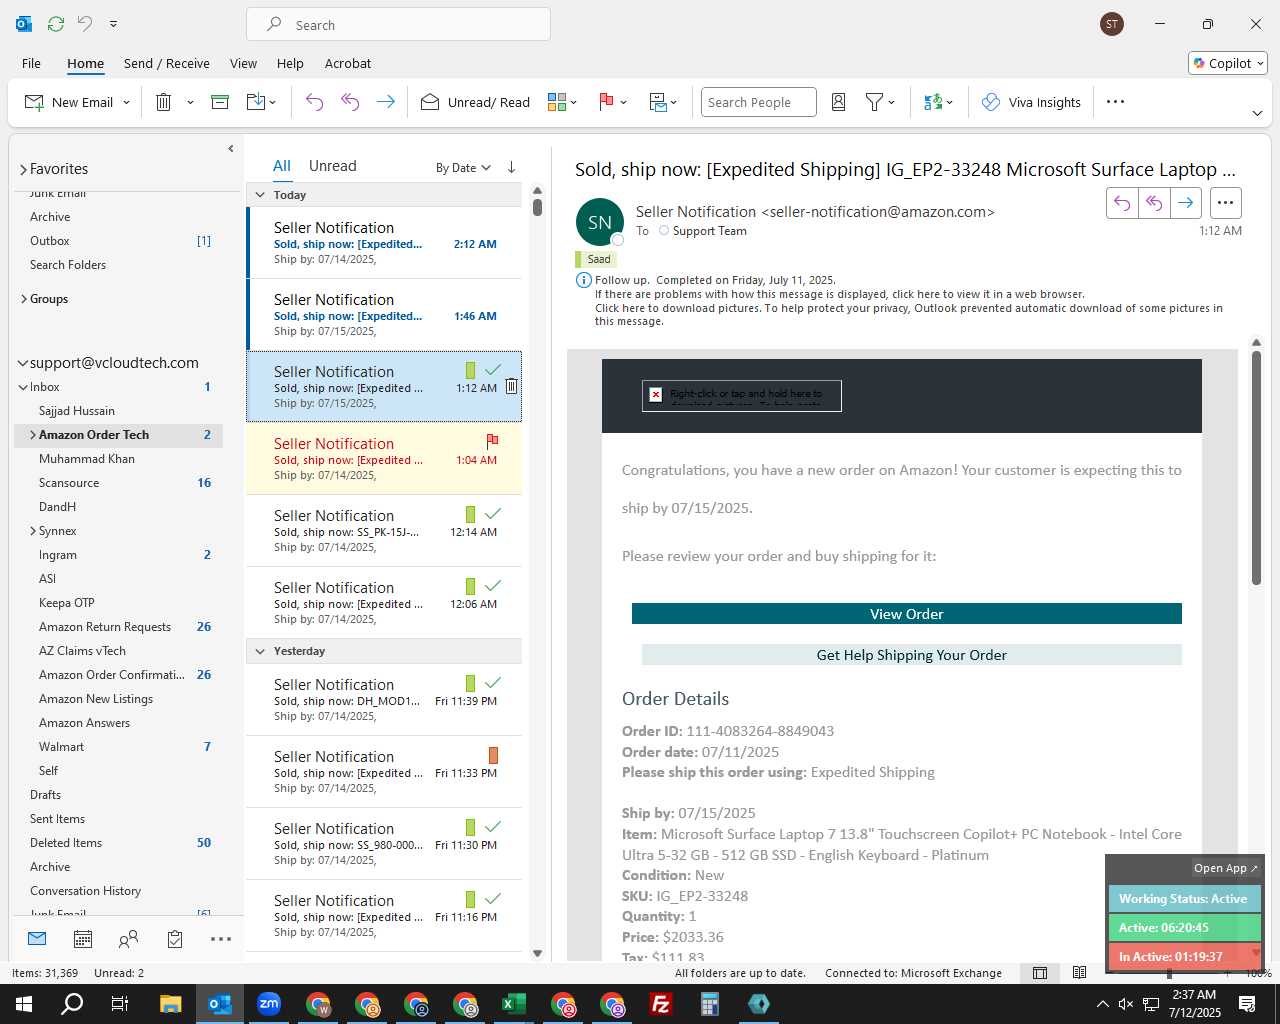This screenshot has height=1024, width=1280.
Task: Toggle the completed checkmark on the 12:06 AM message
Action: (492, 586)
